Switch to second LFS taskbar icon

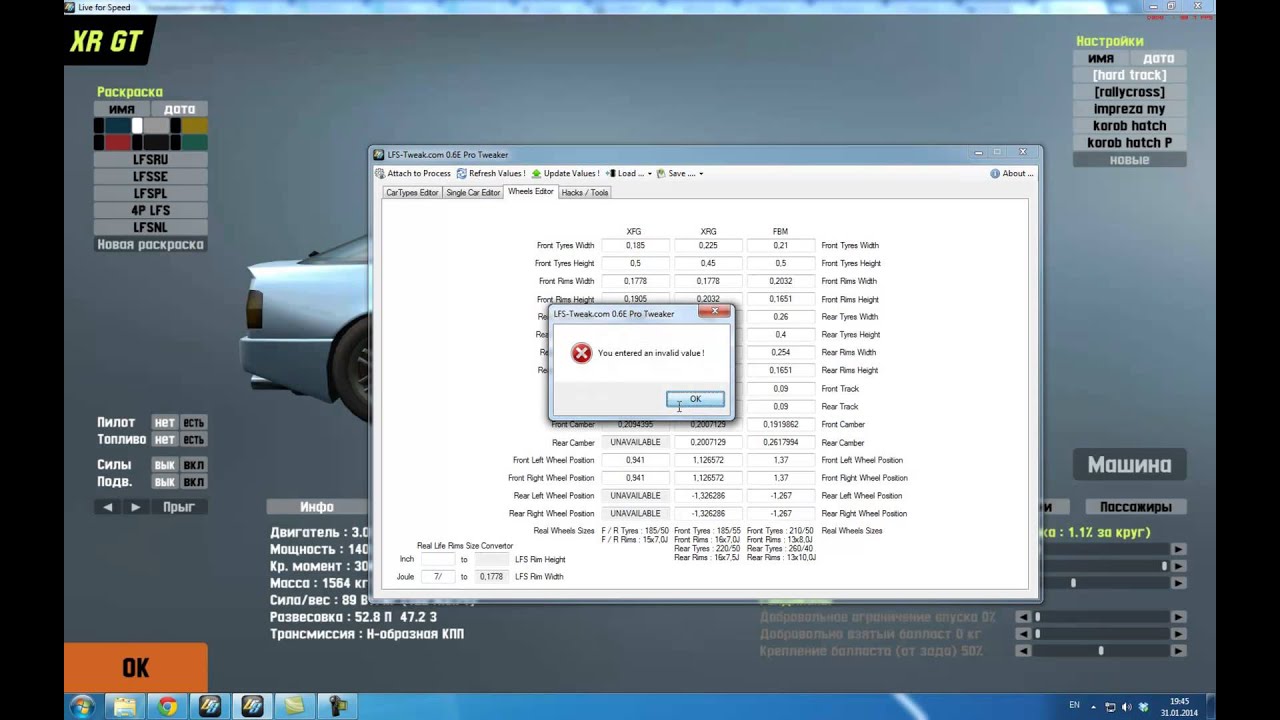coord(252,706)
